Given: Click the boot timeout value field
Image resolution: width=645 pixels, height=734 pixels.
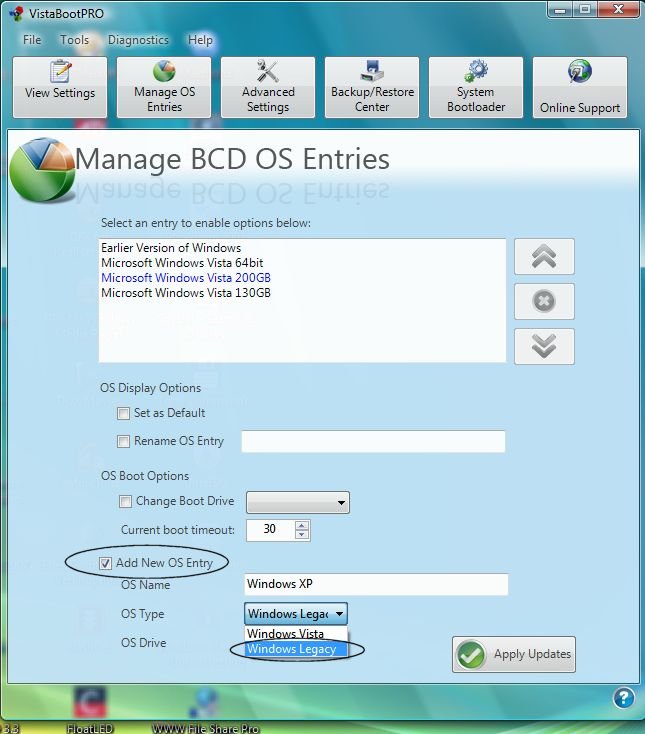Looking at the screenshot, I should (271, 530).
